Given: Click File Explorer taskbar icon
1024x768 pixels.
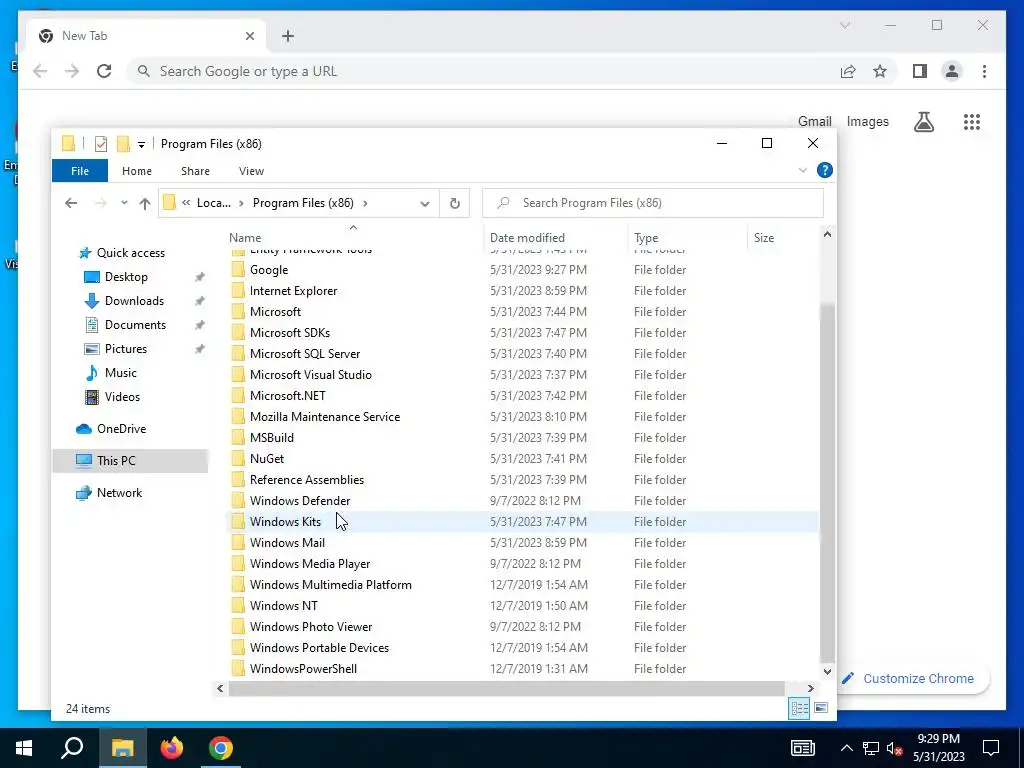Looking at the screenshot, I should pos(122,748).
